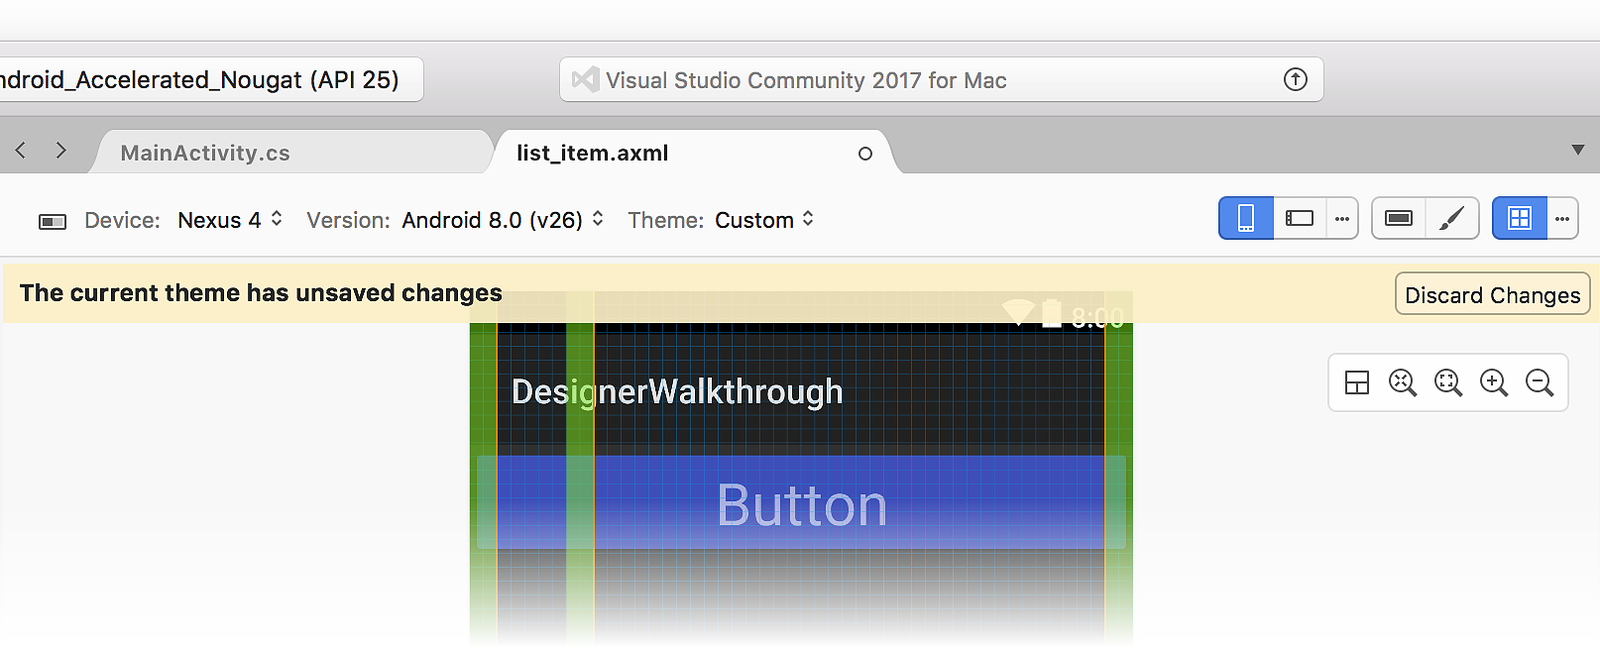Switch to landscape orientation icon

1299,218
